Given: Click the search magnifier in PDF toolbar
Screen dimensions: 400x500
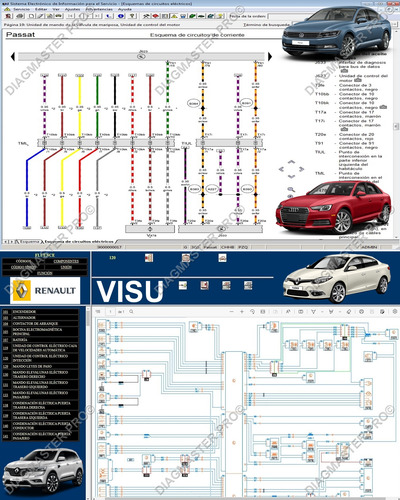Looking at the screenshot, I should [x=131, y=312].
